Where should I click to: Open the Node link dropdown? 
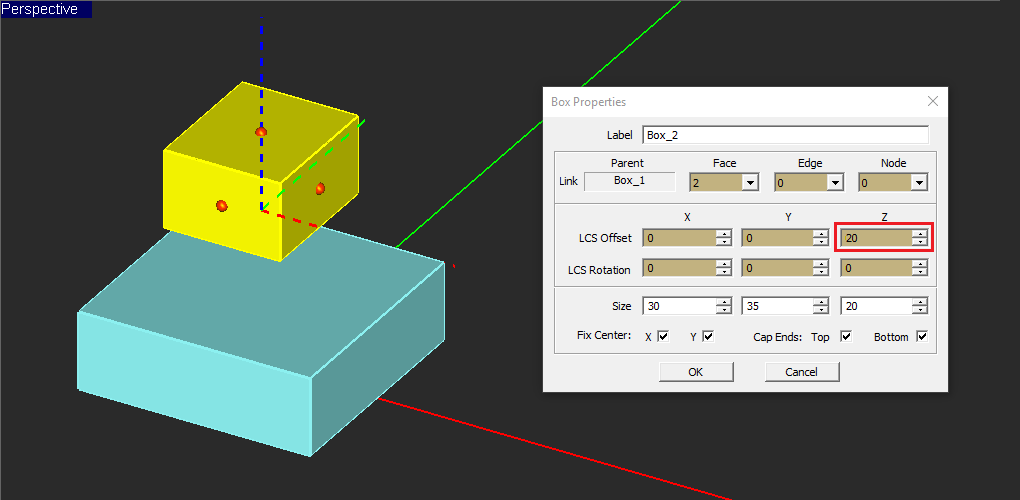click(x=919, y=183)
